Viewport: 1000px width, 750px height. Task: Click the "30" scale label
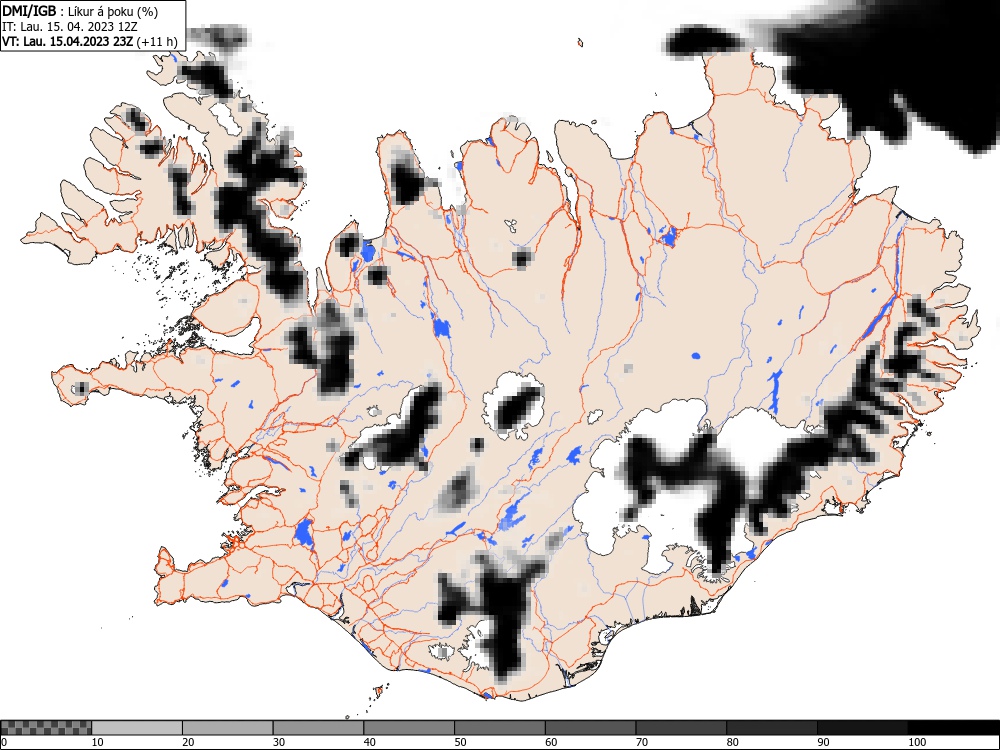278,742
